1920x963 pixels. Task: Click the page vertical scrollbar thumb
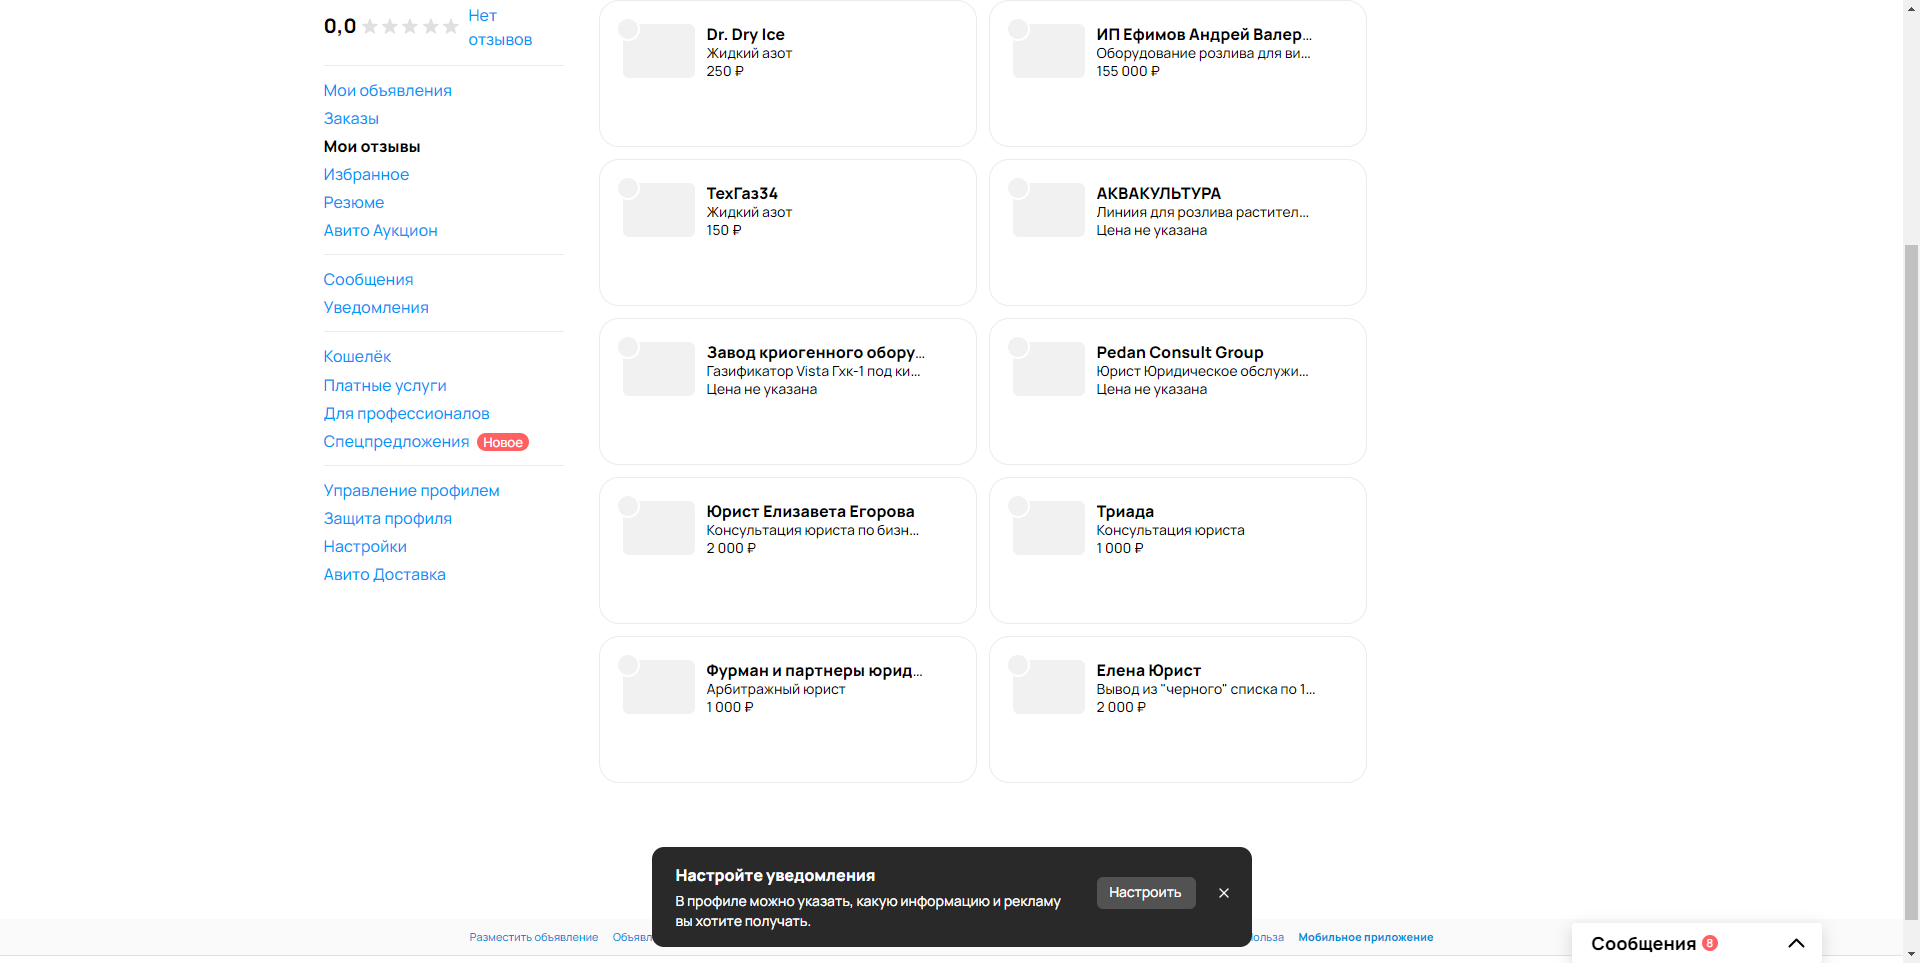(1911, 580)
